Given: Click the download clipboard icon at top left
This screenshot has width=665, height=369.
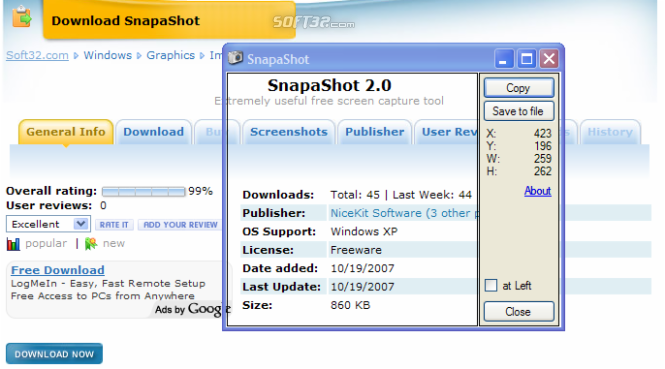Looking at the screenshot, I should pos(22,18).
